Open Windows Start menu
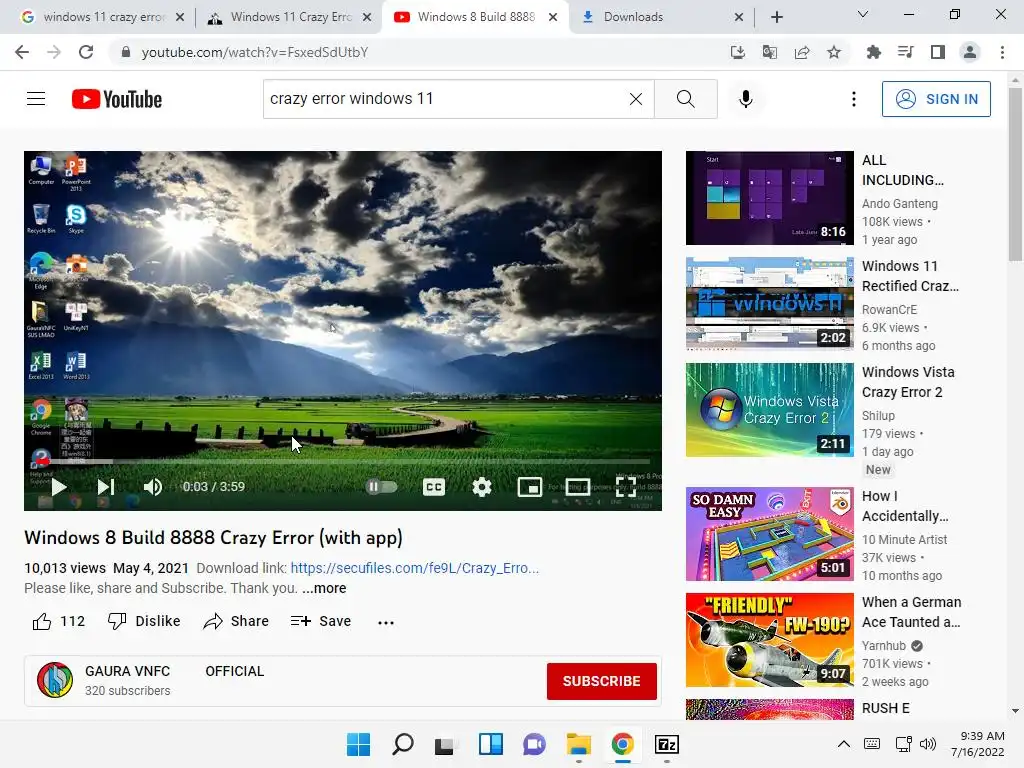The height and width of the screenshot is (768, 1024). coord(358,744)
